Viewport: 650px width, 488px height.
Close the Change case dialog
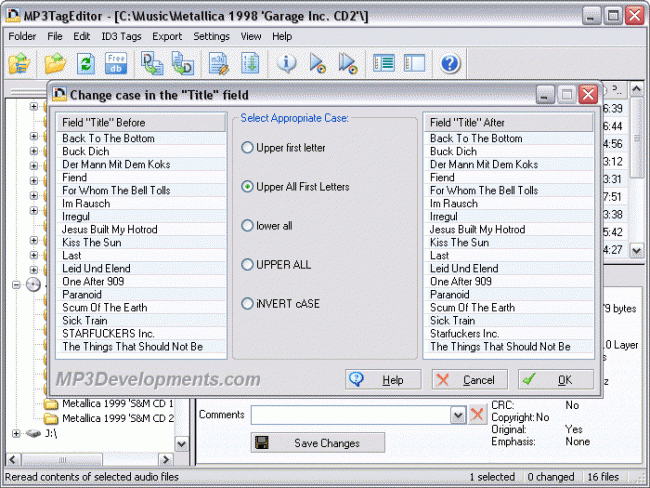[588, 95]
